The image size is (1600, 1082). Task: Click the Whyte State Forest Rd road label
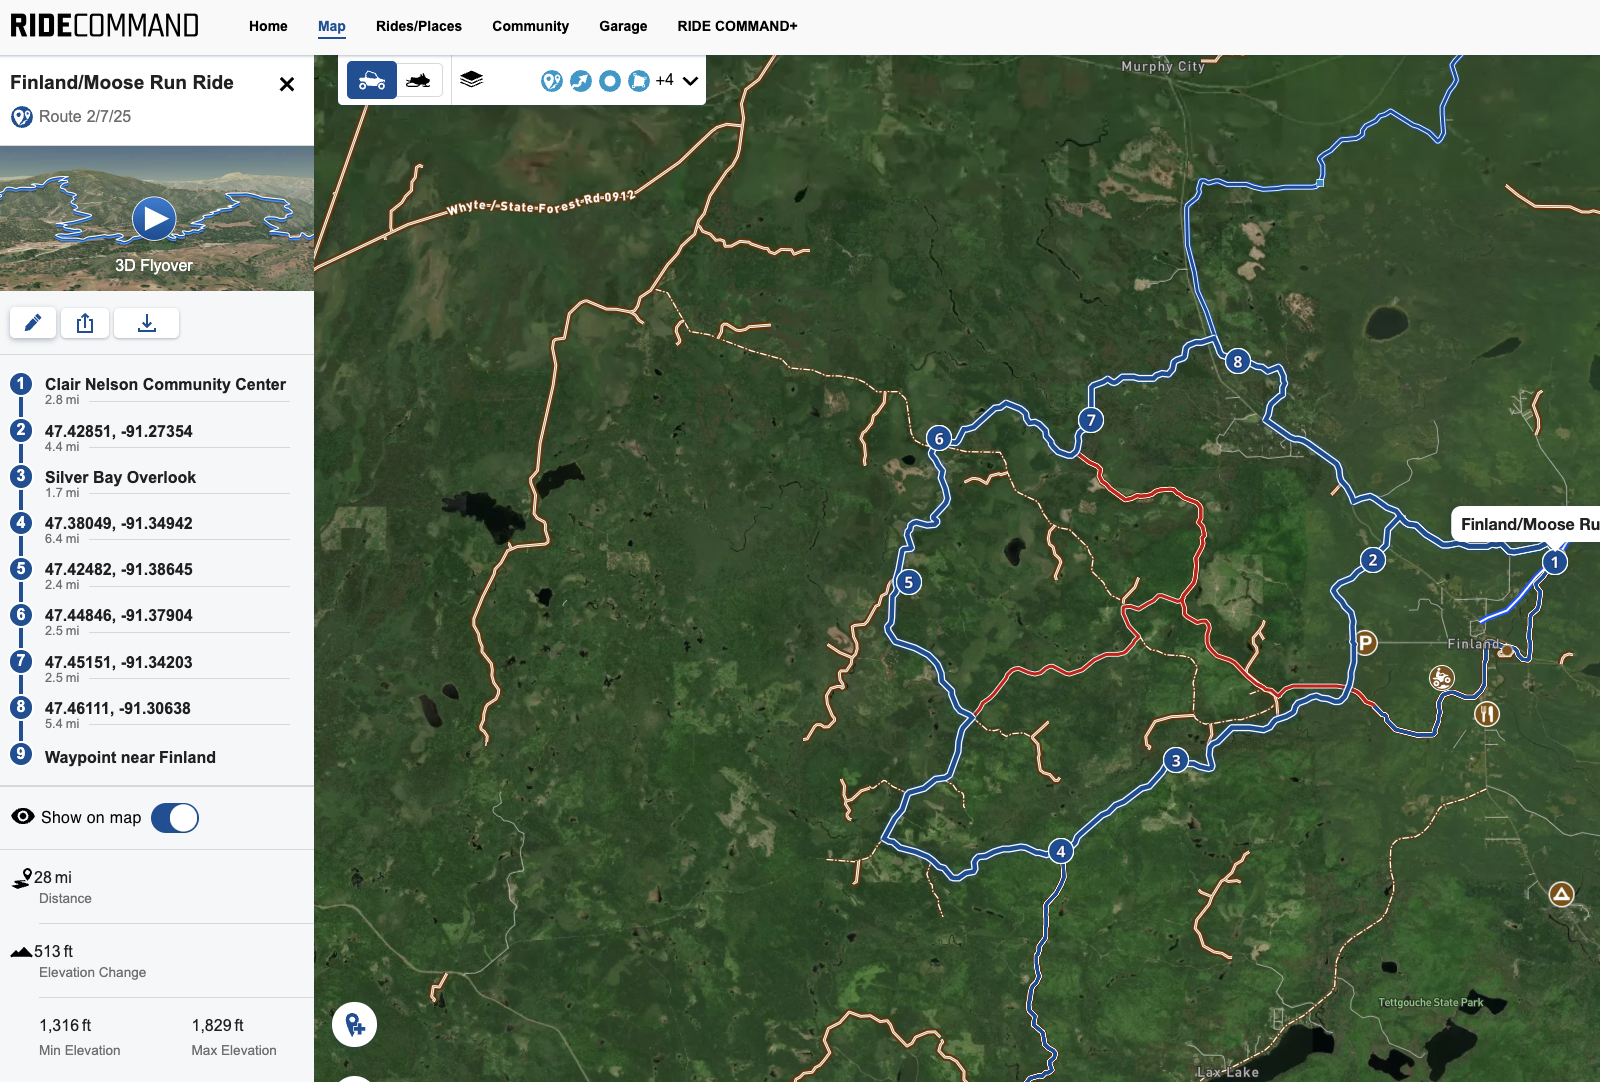(540, 203)
